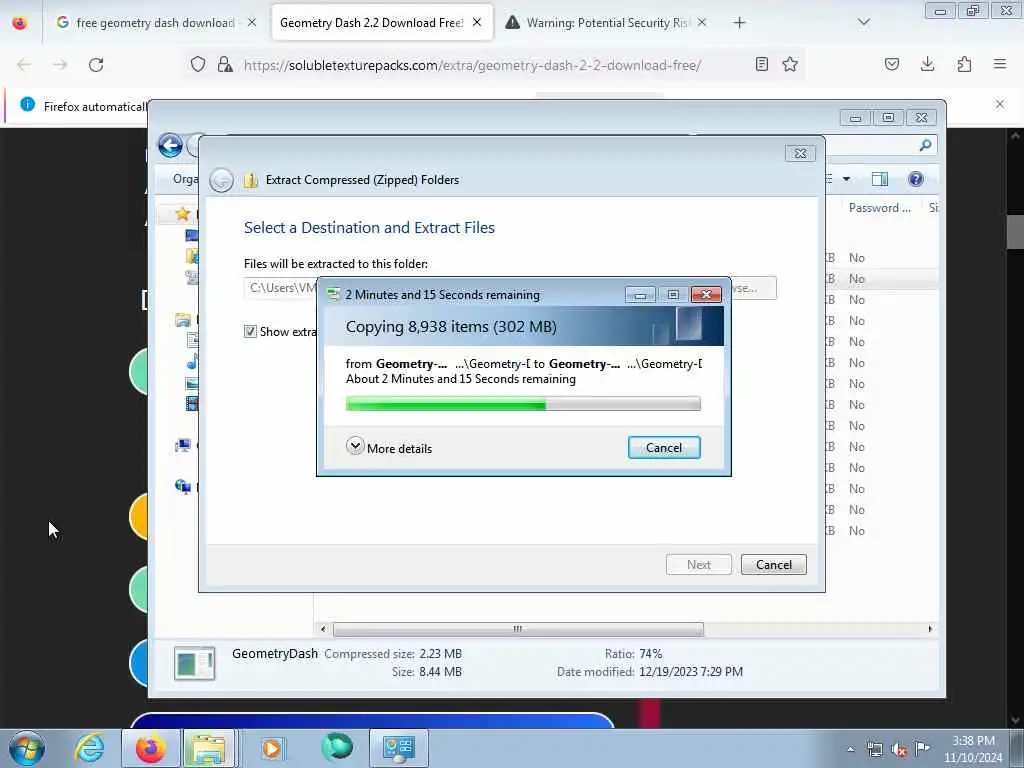Viewport: 1024px width, 768px height.
Task: Go back in Explorer window
Action: pyautogui.click(x=170, y=145)
